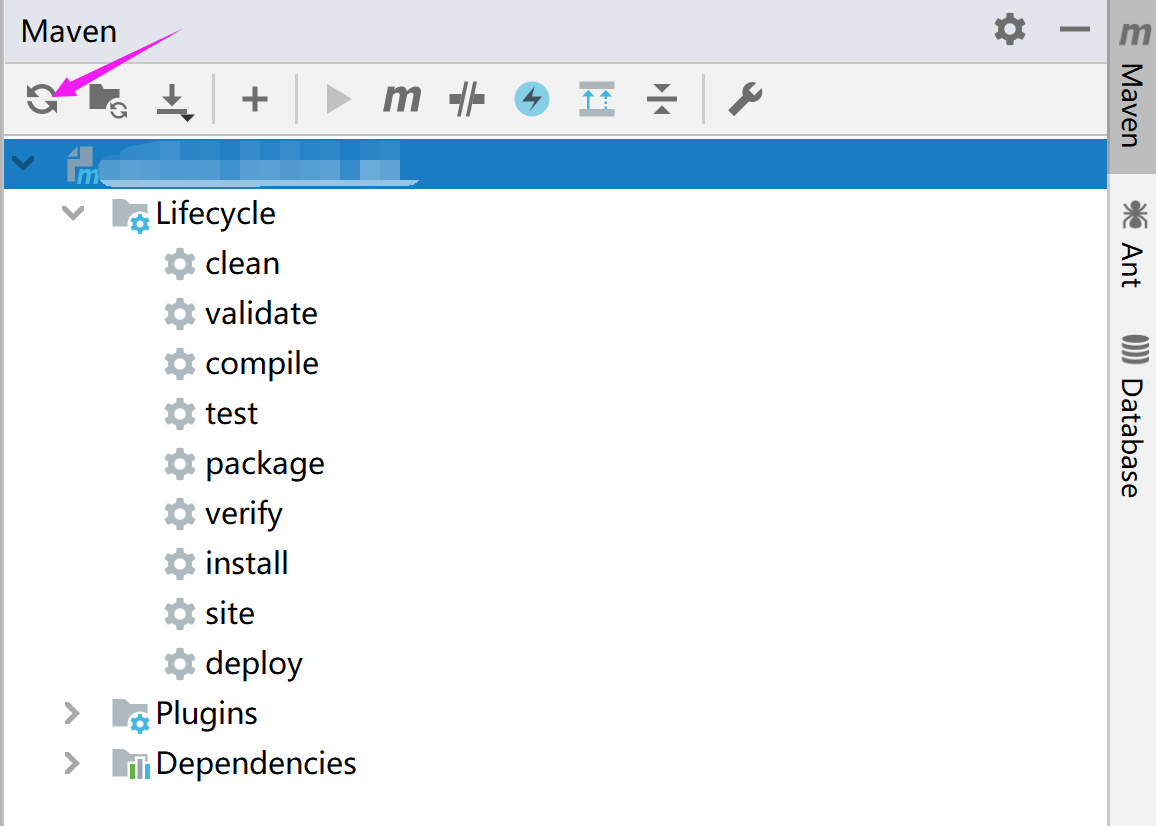This screenshot has width=1156, height=826.
Task: Open the Ant side tab
Action: coord(1132,244)
